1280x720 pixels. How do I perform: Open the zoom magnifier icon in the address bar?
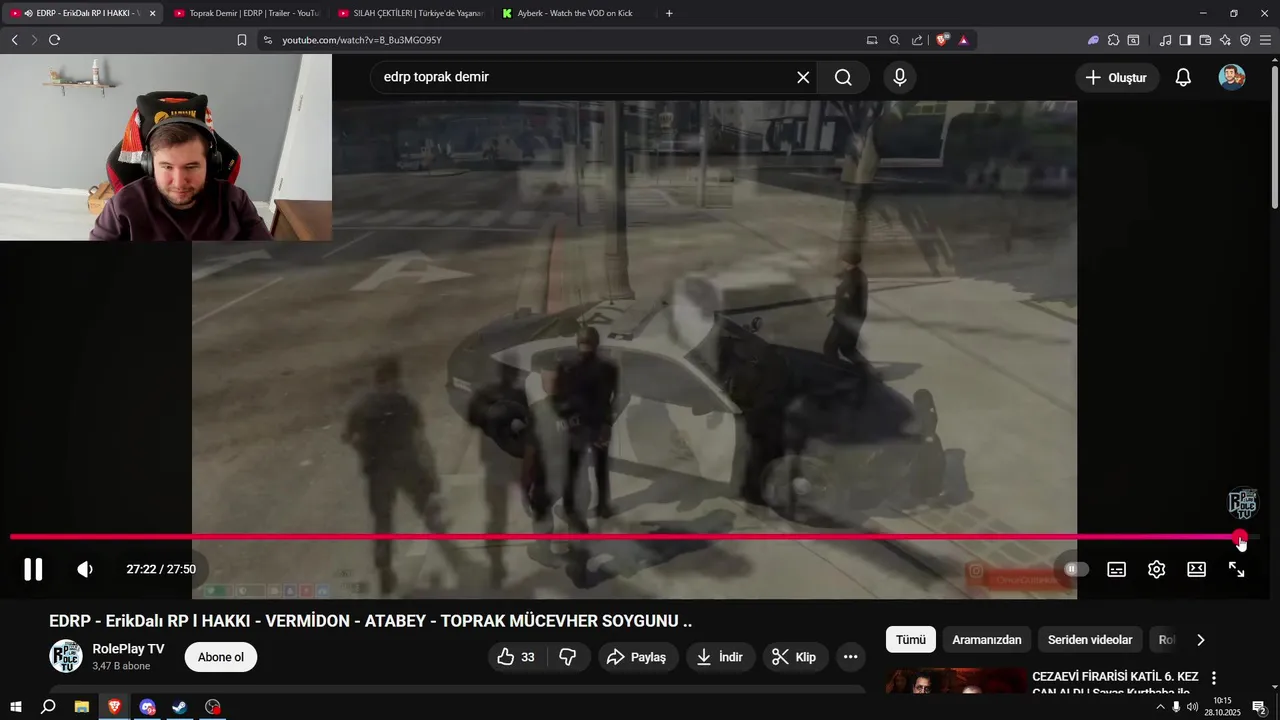894,40
